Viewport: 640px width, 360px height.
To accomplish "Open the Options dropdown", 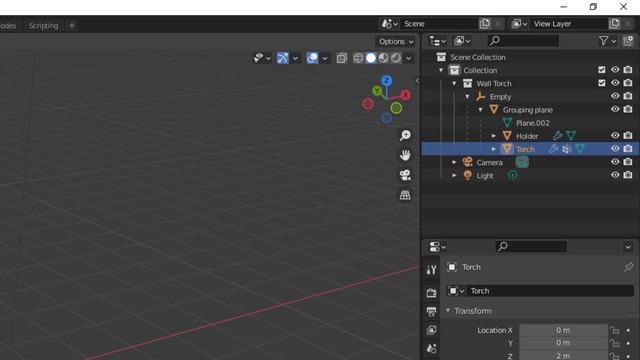I will [396, 42].
